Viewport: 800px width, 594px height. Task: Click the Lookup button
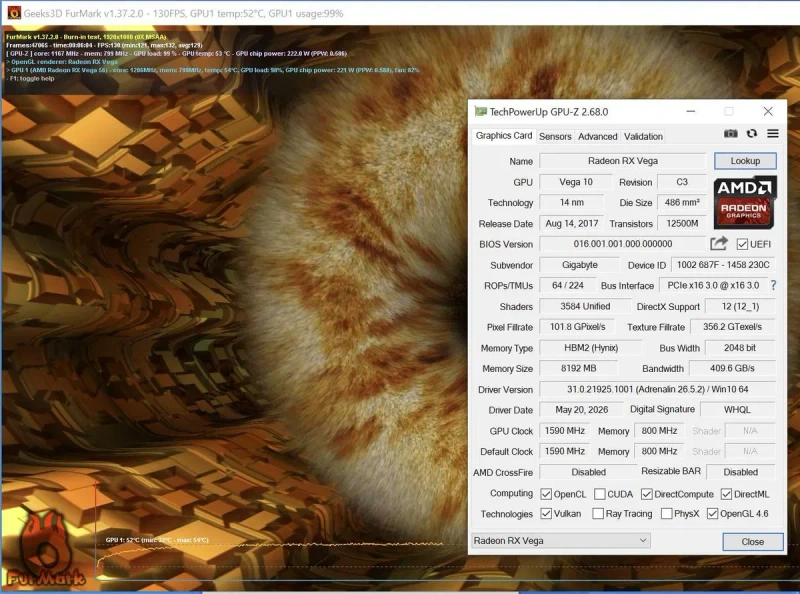(x=745, y=161)
